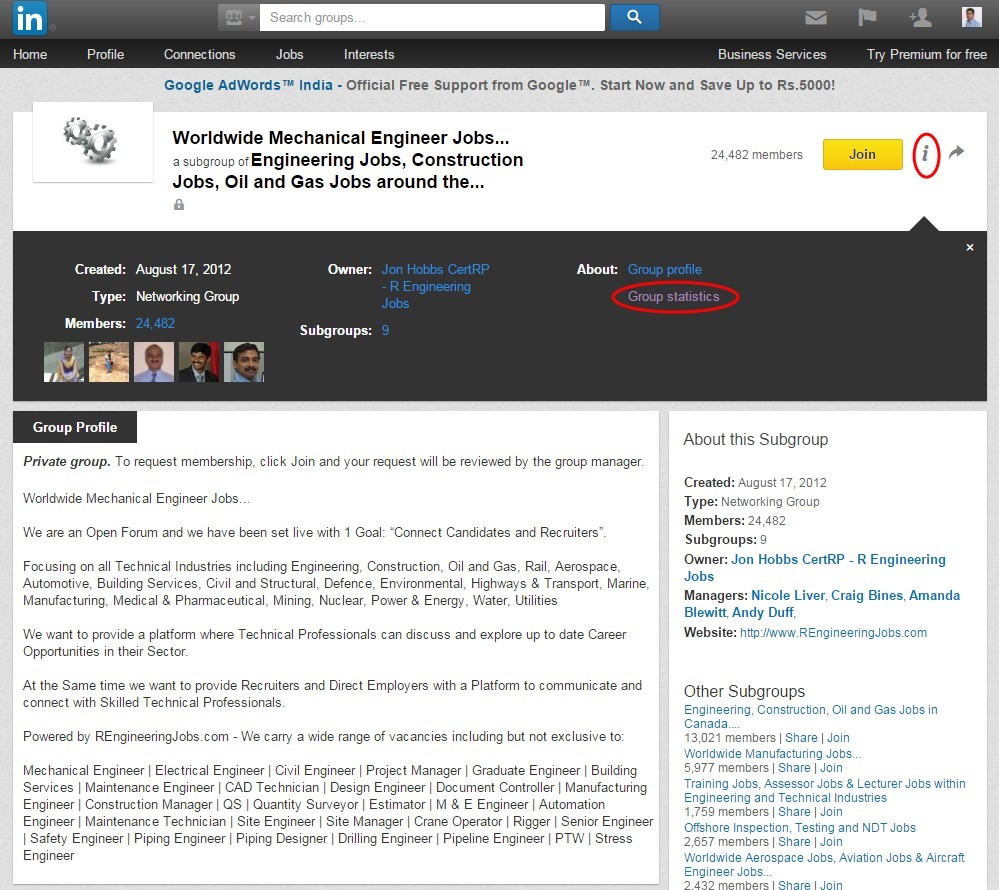The width and height of the screenshot is (999, 890).
Task: Open the Profile menu
Action: tap(105, 55)
